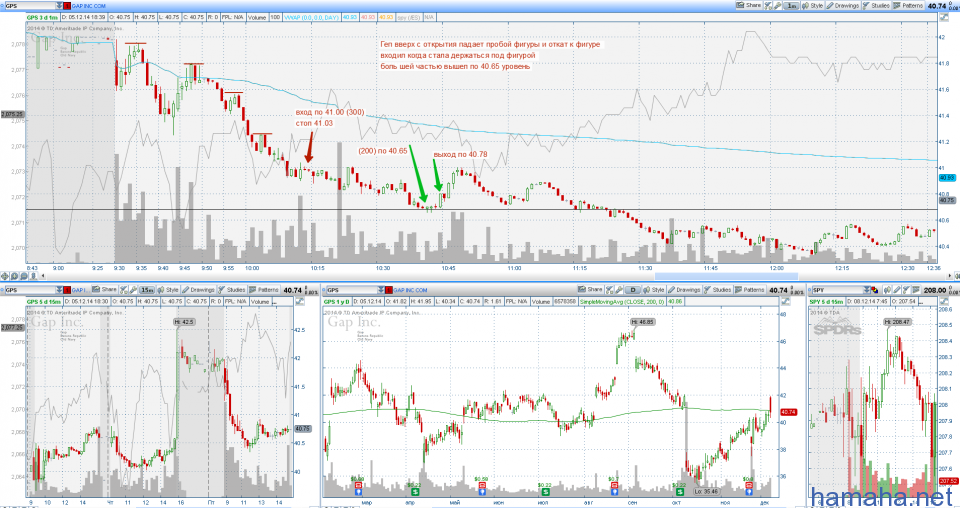Viewport: 960px width, 508px height.
Task: Open symbol dropdown arrow in 15m chart
Action: 59,290
